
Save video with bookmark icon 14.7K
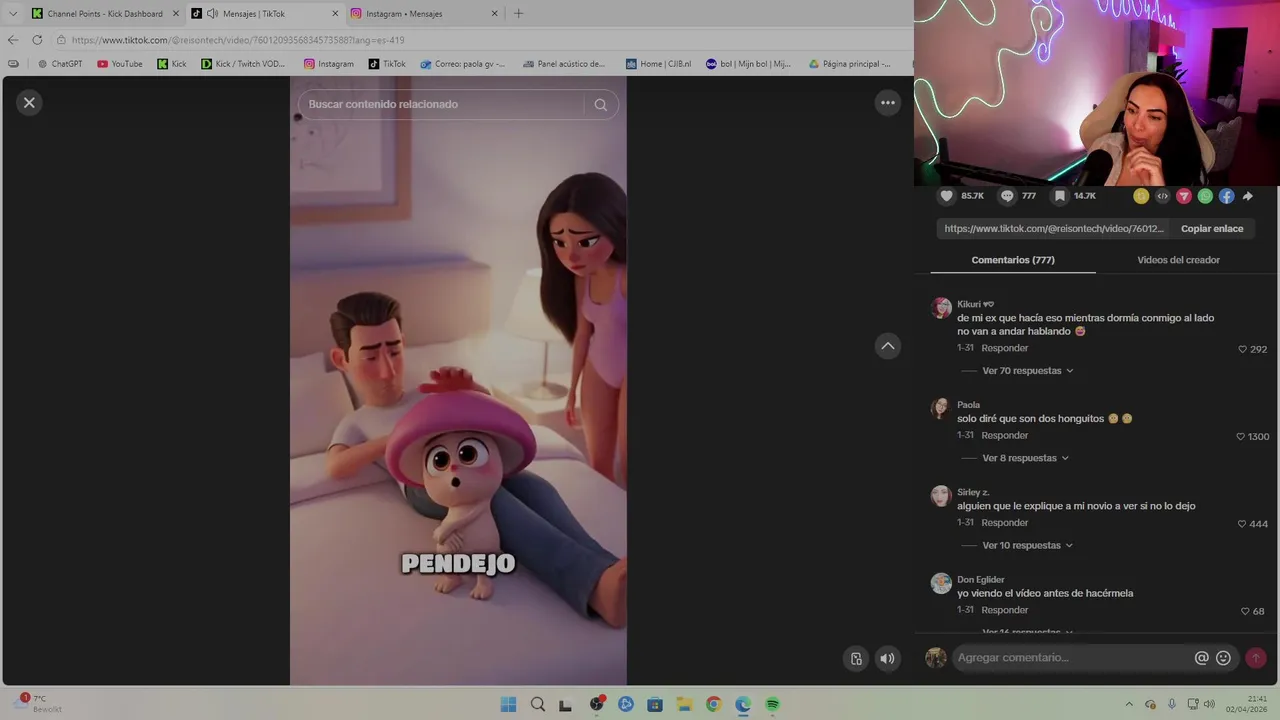(x=1060, y=196)
